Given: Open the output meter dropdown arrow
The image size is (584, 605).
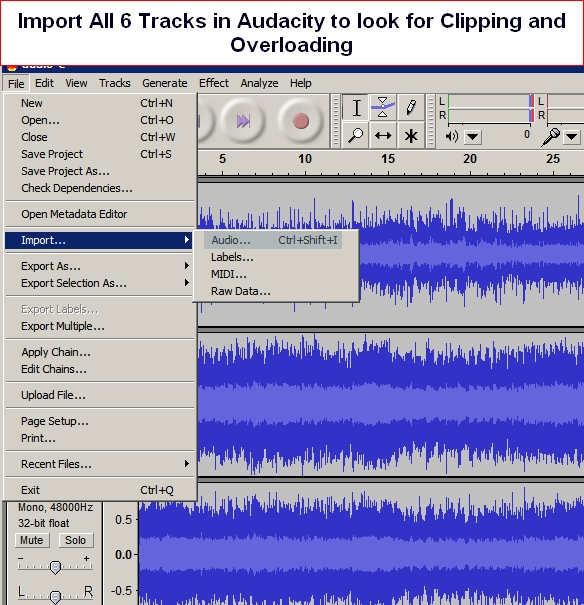Looking at the screenshot, I should tap(473, 137).
